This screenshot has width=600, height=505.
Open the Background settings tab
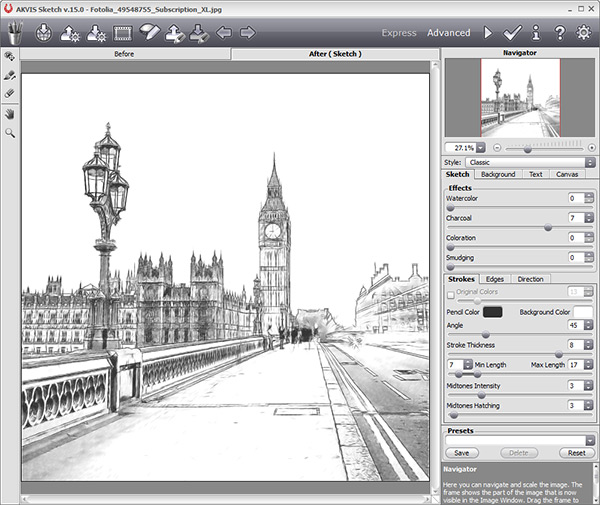click(498, 174)
